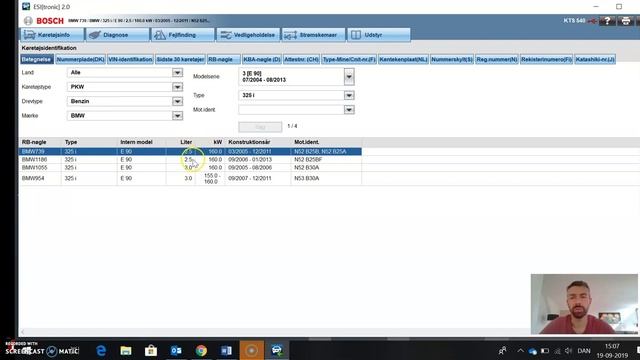This screenshot has width=640, height=360.
Task: Select the Rekisterinumero(FI) sub-tab
Action: coord(546,60)
